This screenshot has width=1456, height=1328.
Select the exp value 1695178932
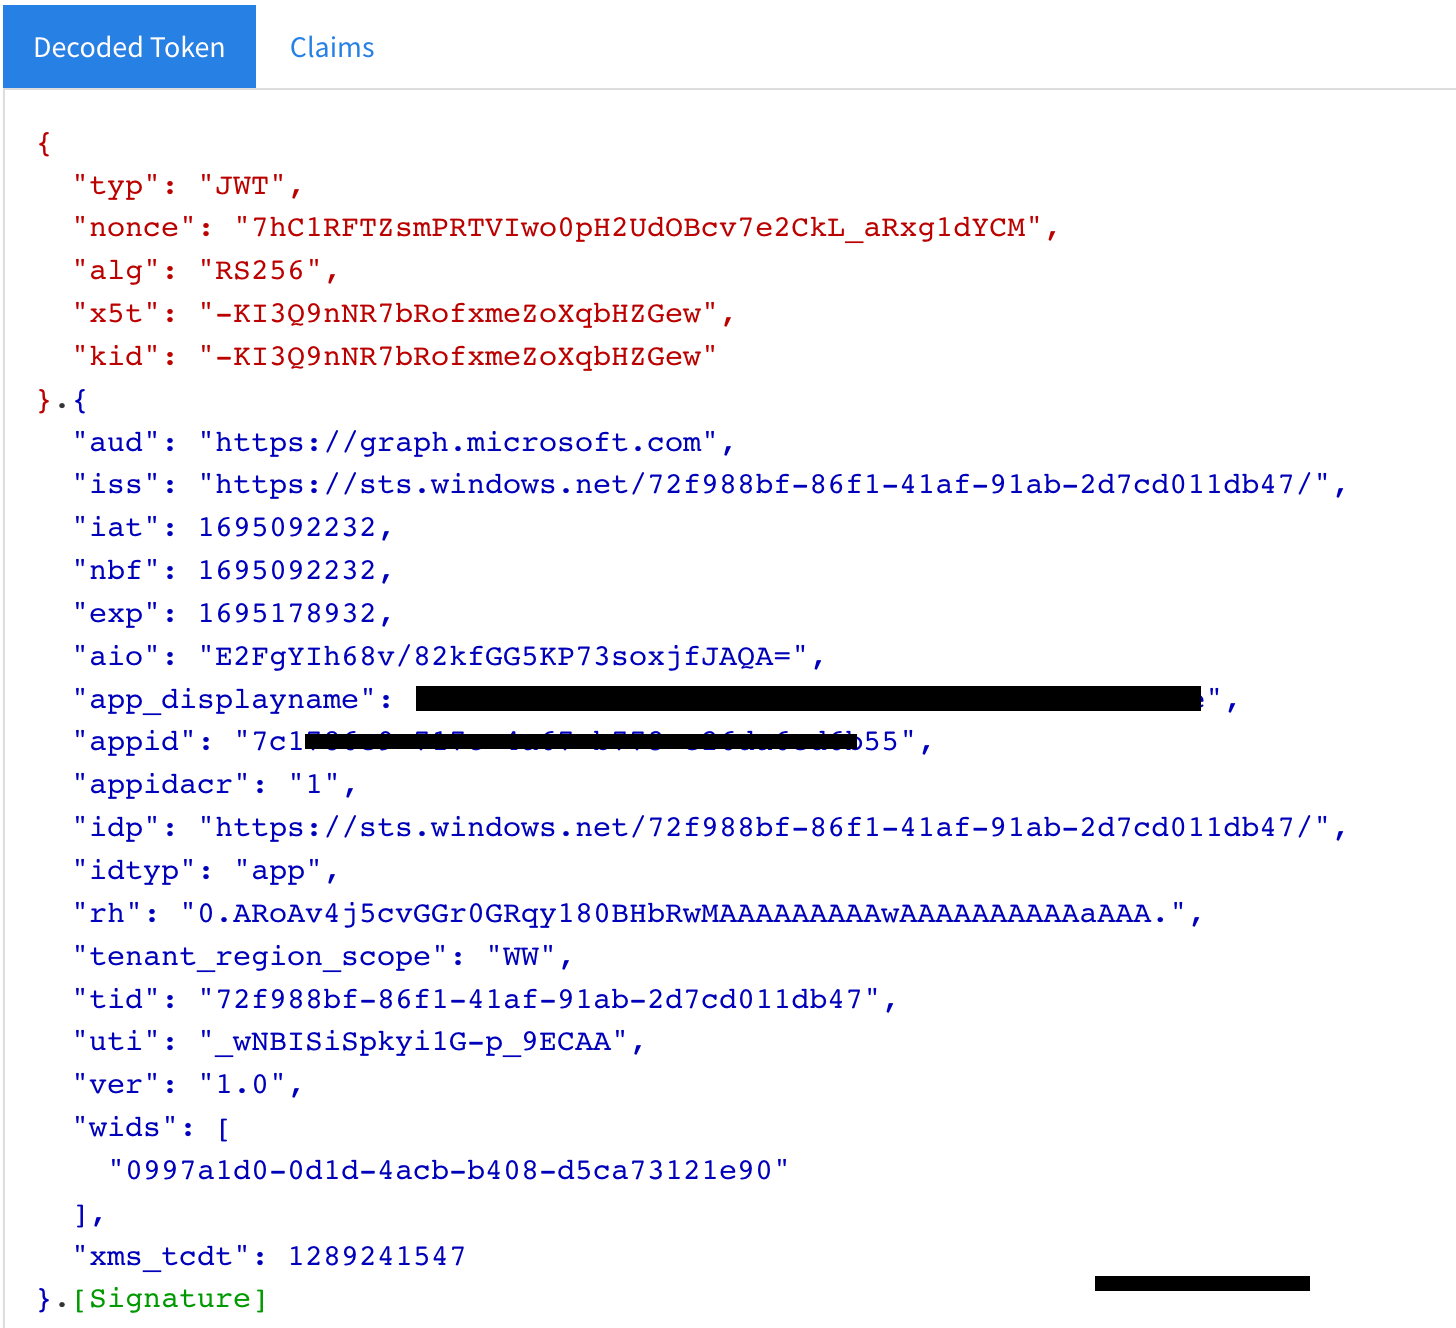tap(287, 613)
